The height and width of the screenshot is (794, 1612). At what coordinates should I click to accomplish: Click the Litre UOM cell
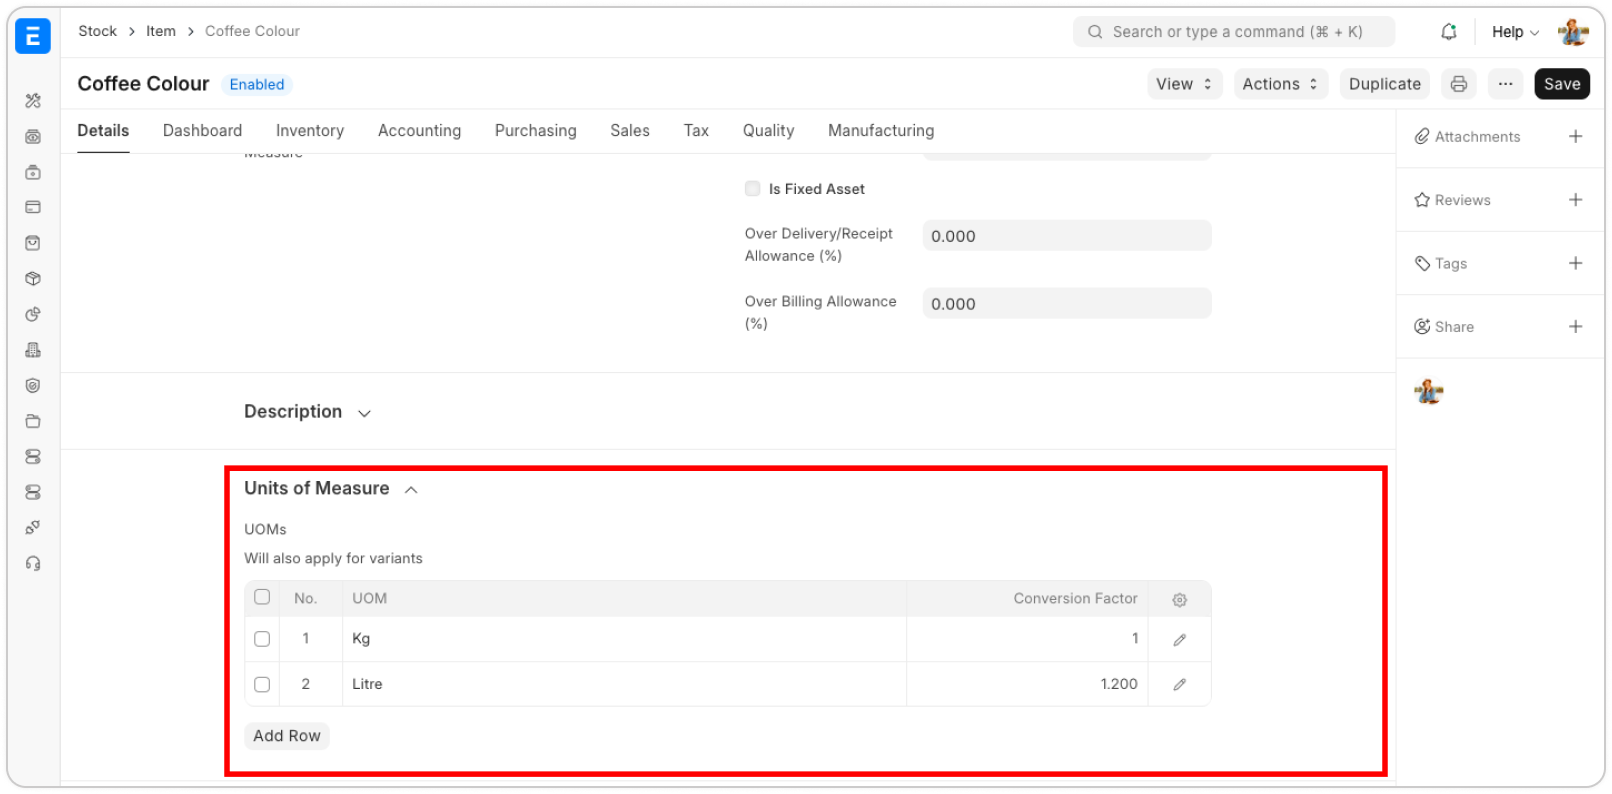[624, 685]
